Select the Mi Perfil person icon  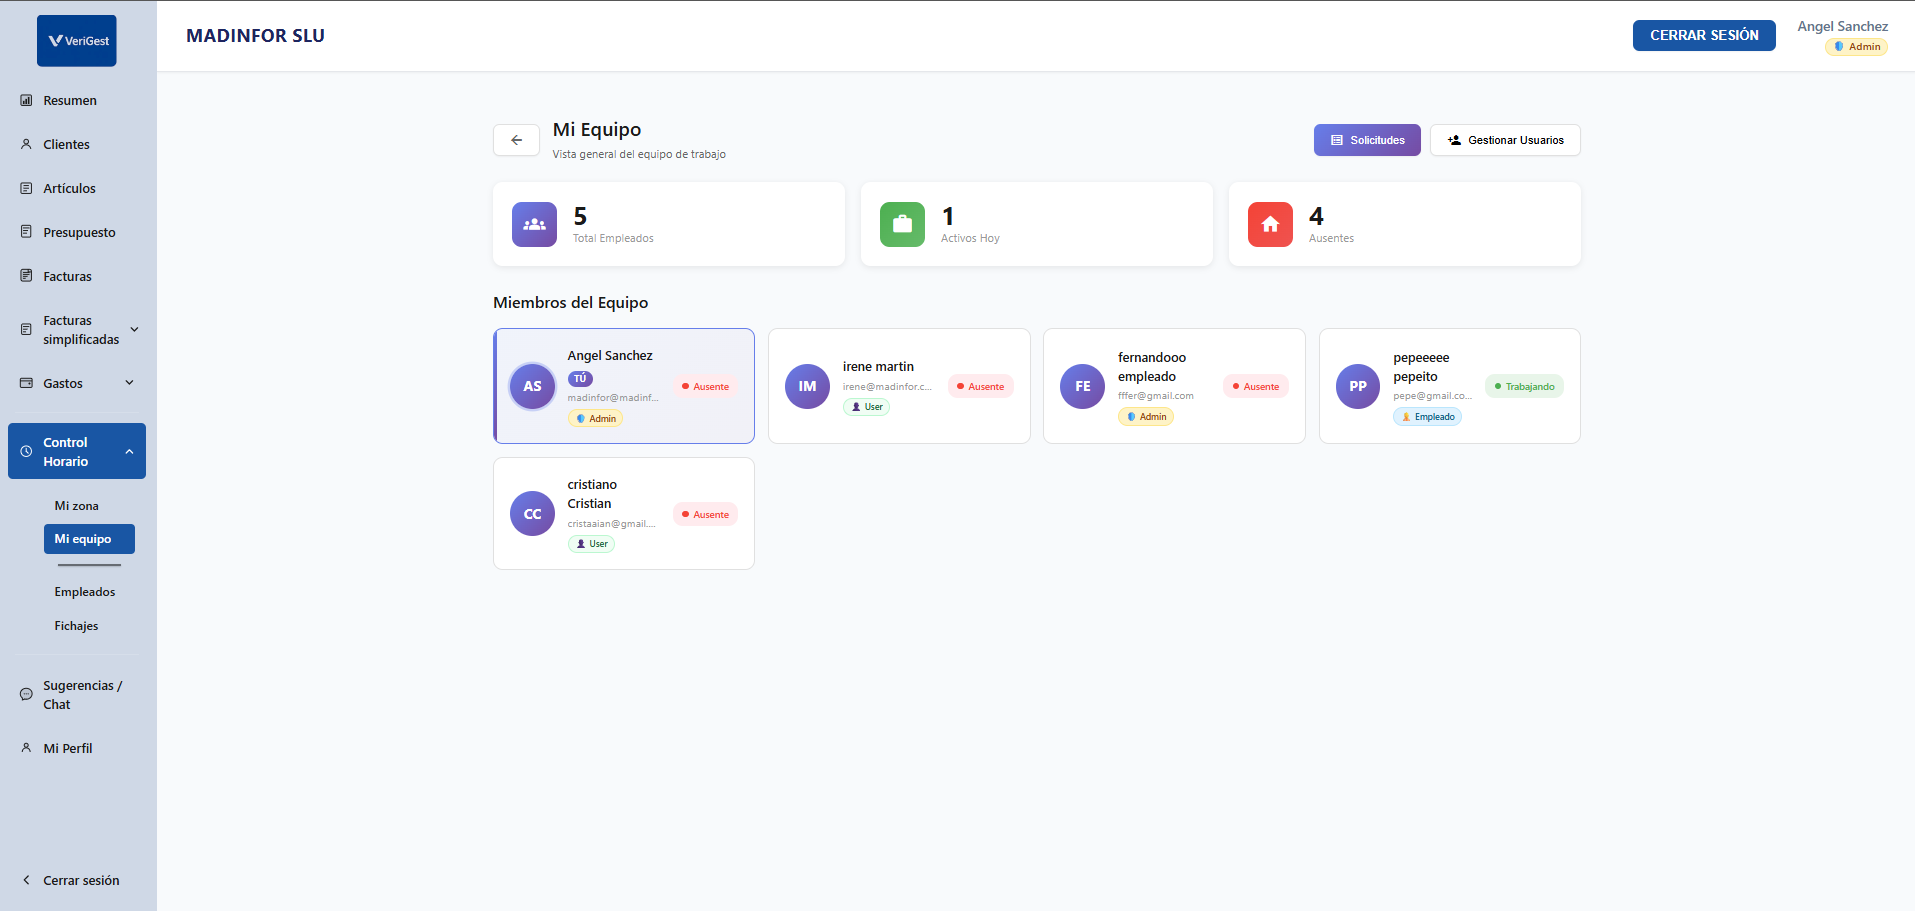coord(25,748)
